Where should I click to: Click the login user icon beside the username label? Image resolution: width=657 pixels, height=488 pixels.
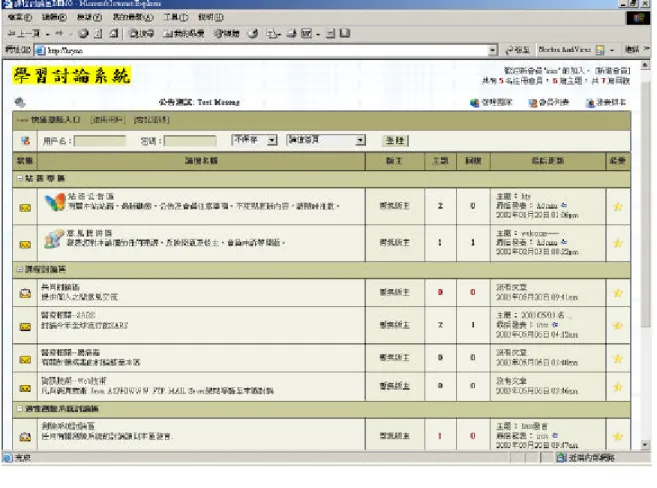click(x=26, y=141)
